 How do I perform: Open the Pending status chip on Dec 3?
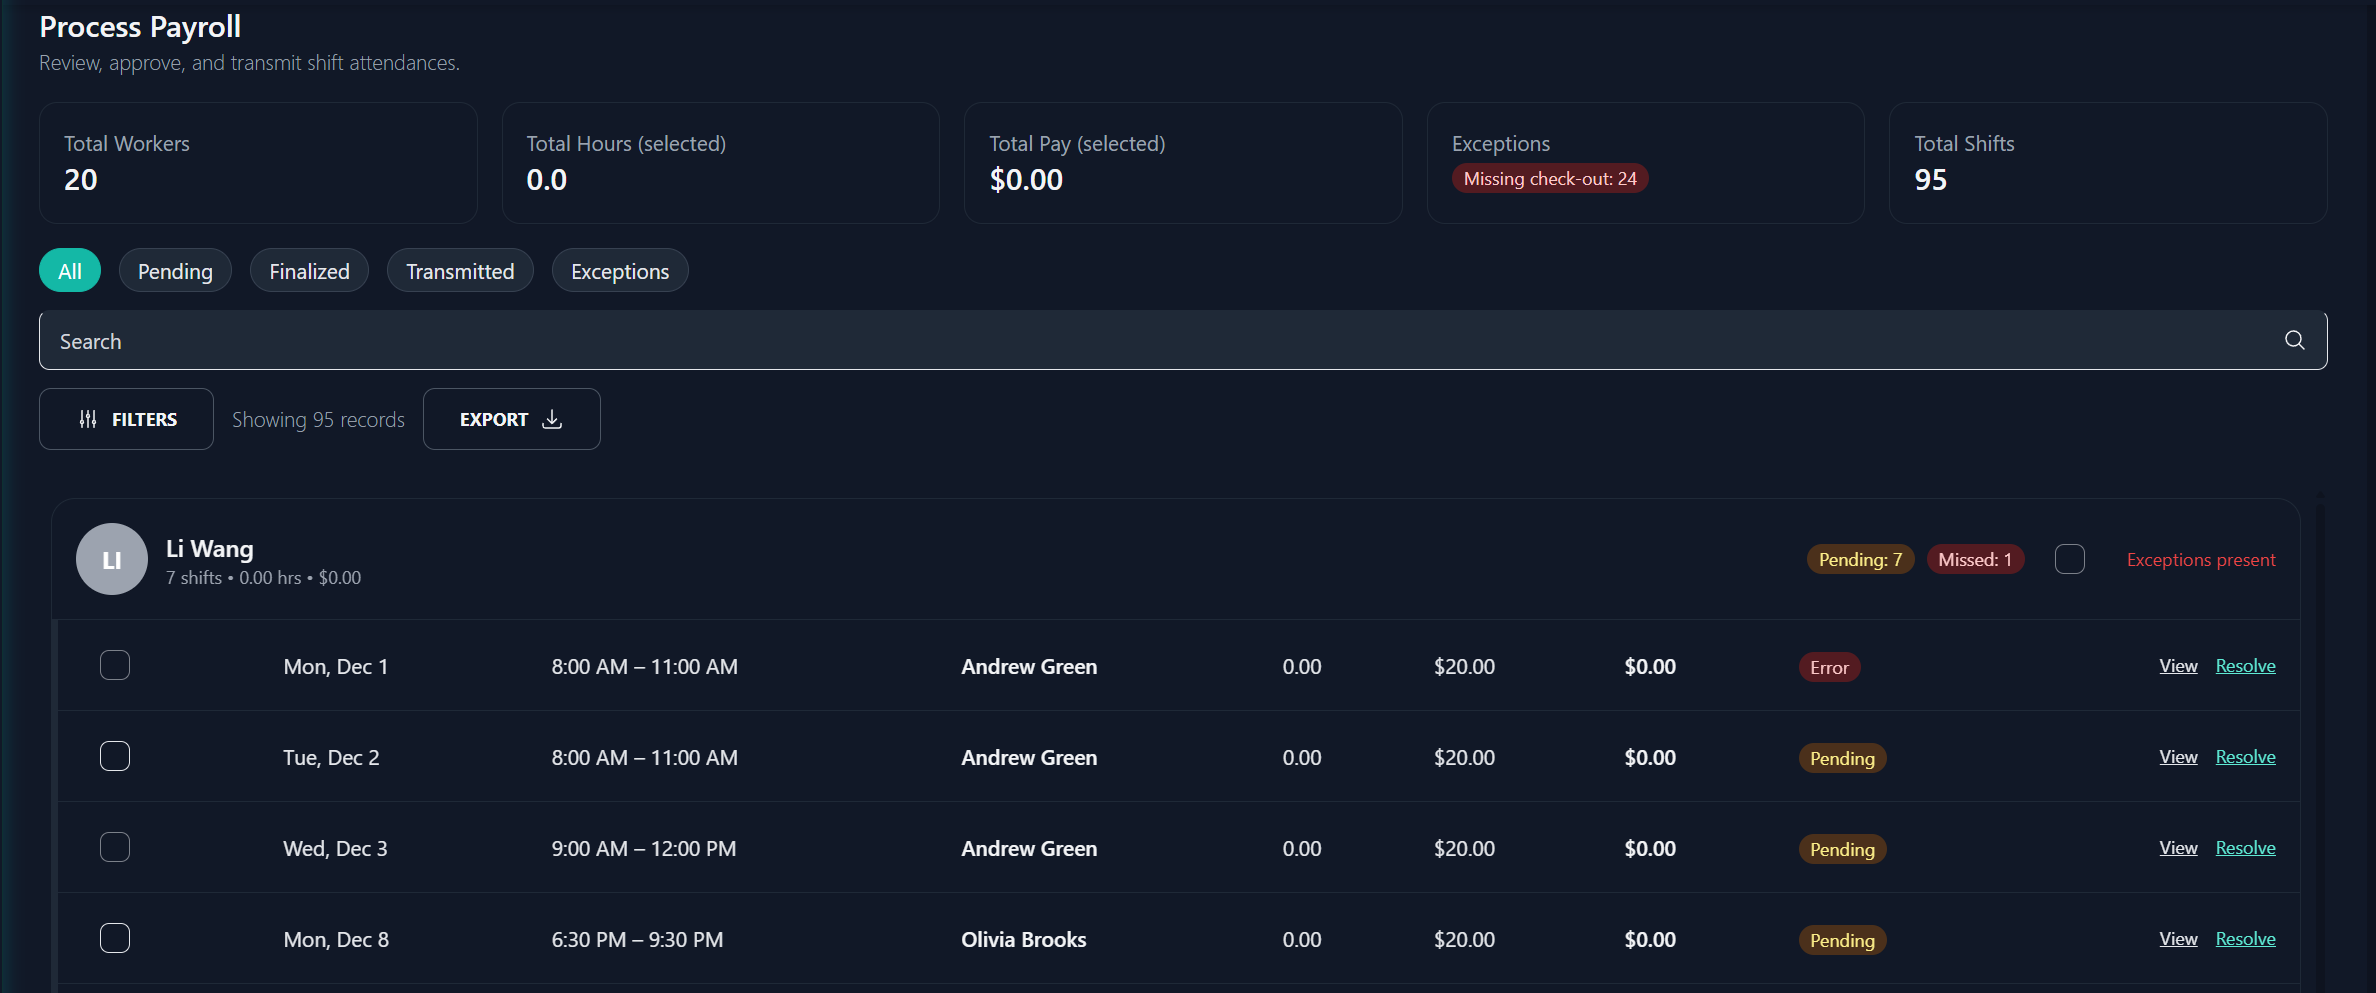click(x=1841, y=848)
